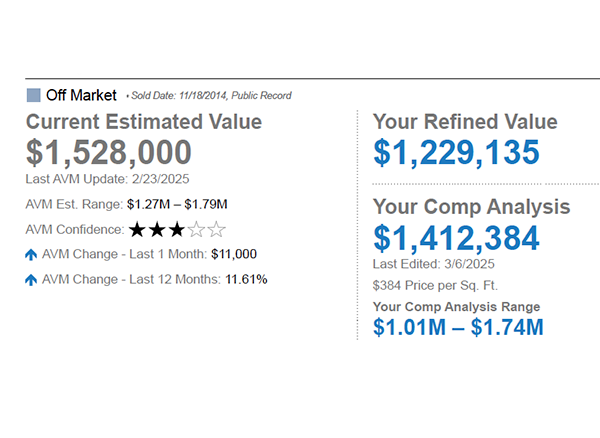This screenshot has width=600, height=438.
Task: Click the $1,528,000 current estimated value
Action: tap(108, 153)
